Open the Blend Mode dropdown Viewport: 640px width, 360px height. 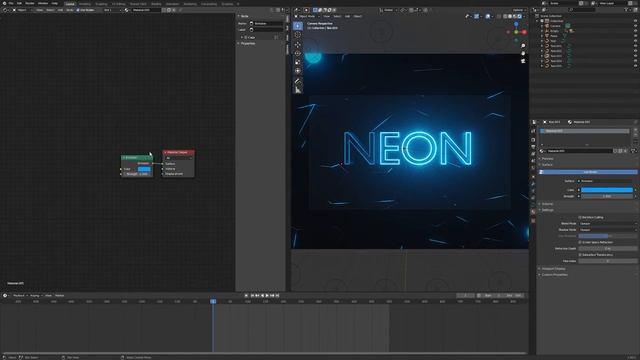tap(607, 224)
